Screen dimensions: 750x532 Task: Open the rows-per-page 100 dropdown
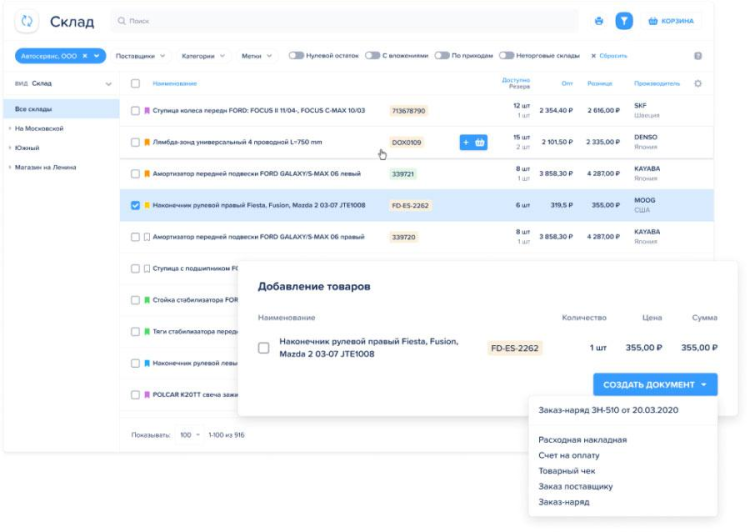click(189, 435)
